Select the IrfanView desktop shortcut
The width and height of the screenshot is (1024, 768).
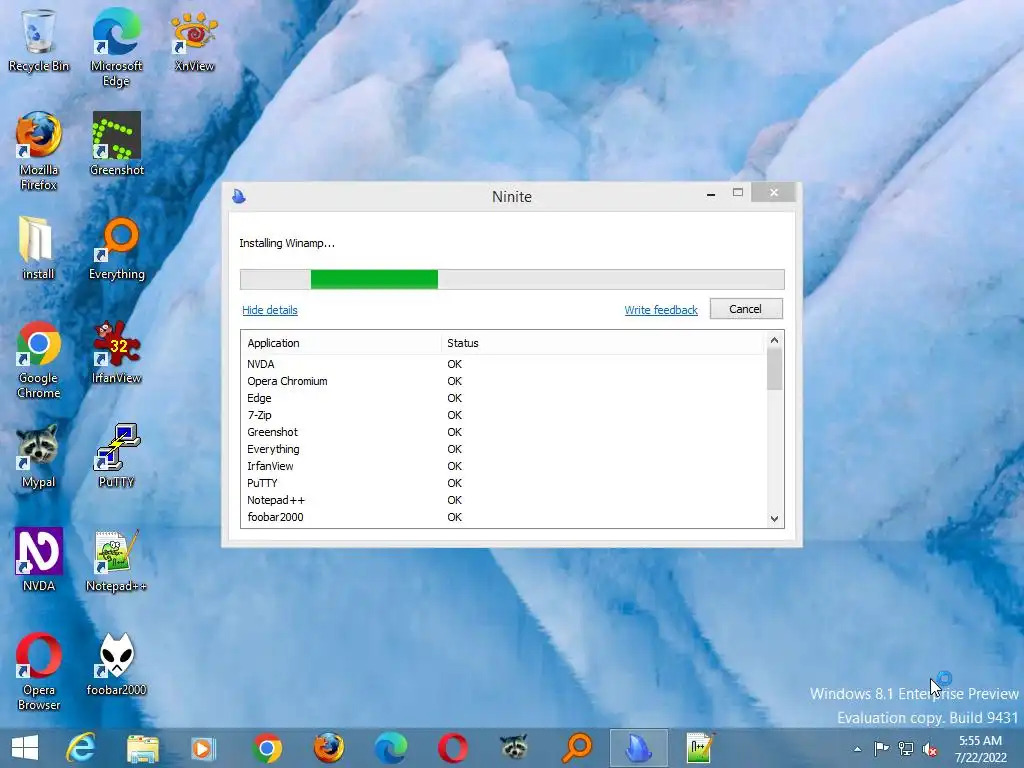[116, 351]
